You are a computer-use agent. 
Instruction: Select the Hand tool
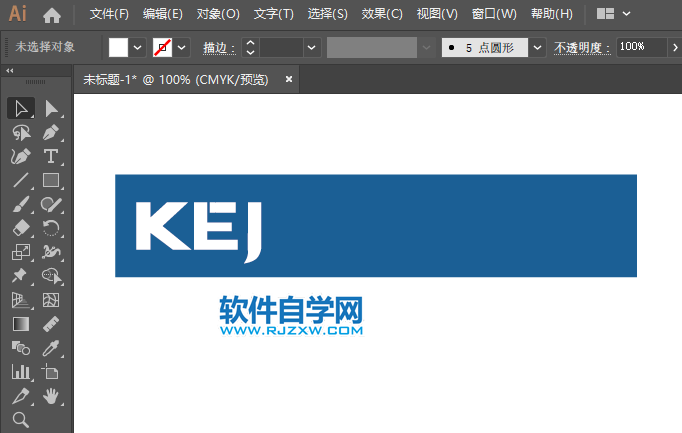(51, 396)
